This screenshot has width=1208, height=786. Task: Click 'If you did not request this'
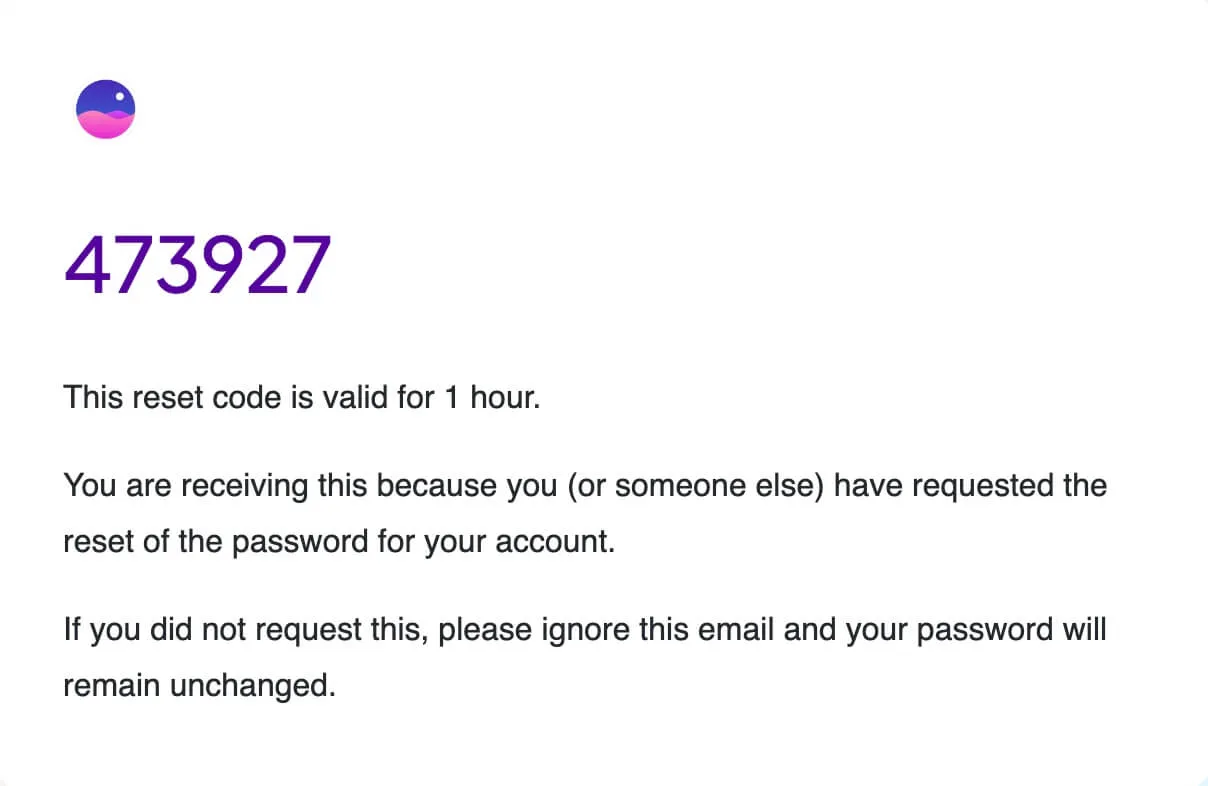245,631
